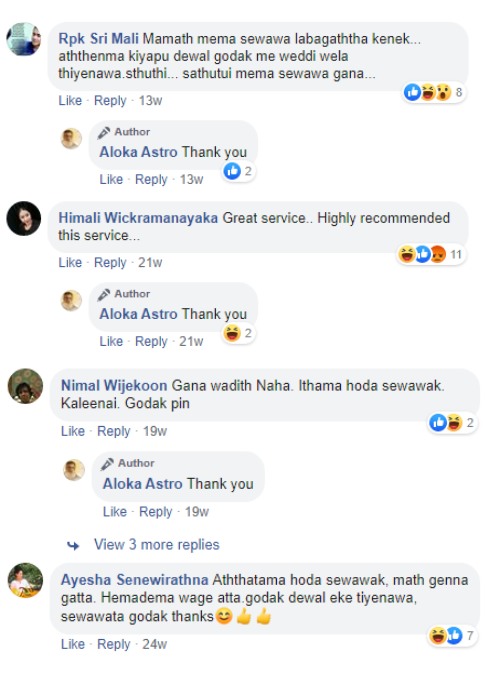The width and height of the screenshot is (500, 700).
Task: Click Nimal Wijekoon's profile picture
Action: click(25, 386)
